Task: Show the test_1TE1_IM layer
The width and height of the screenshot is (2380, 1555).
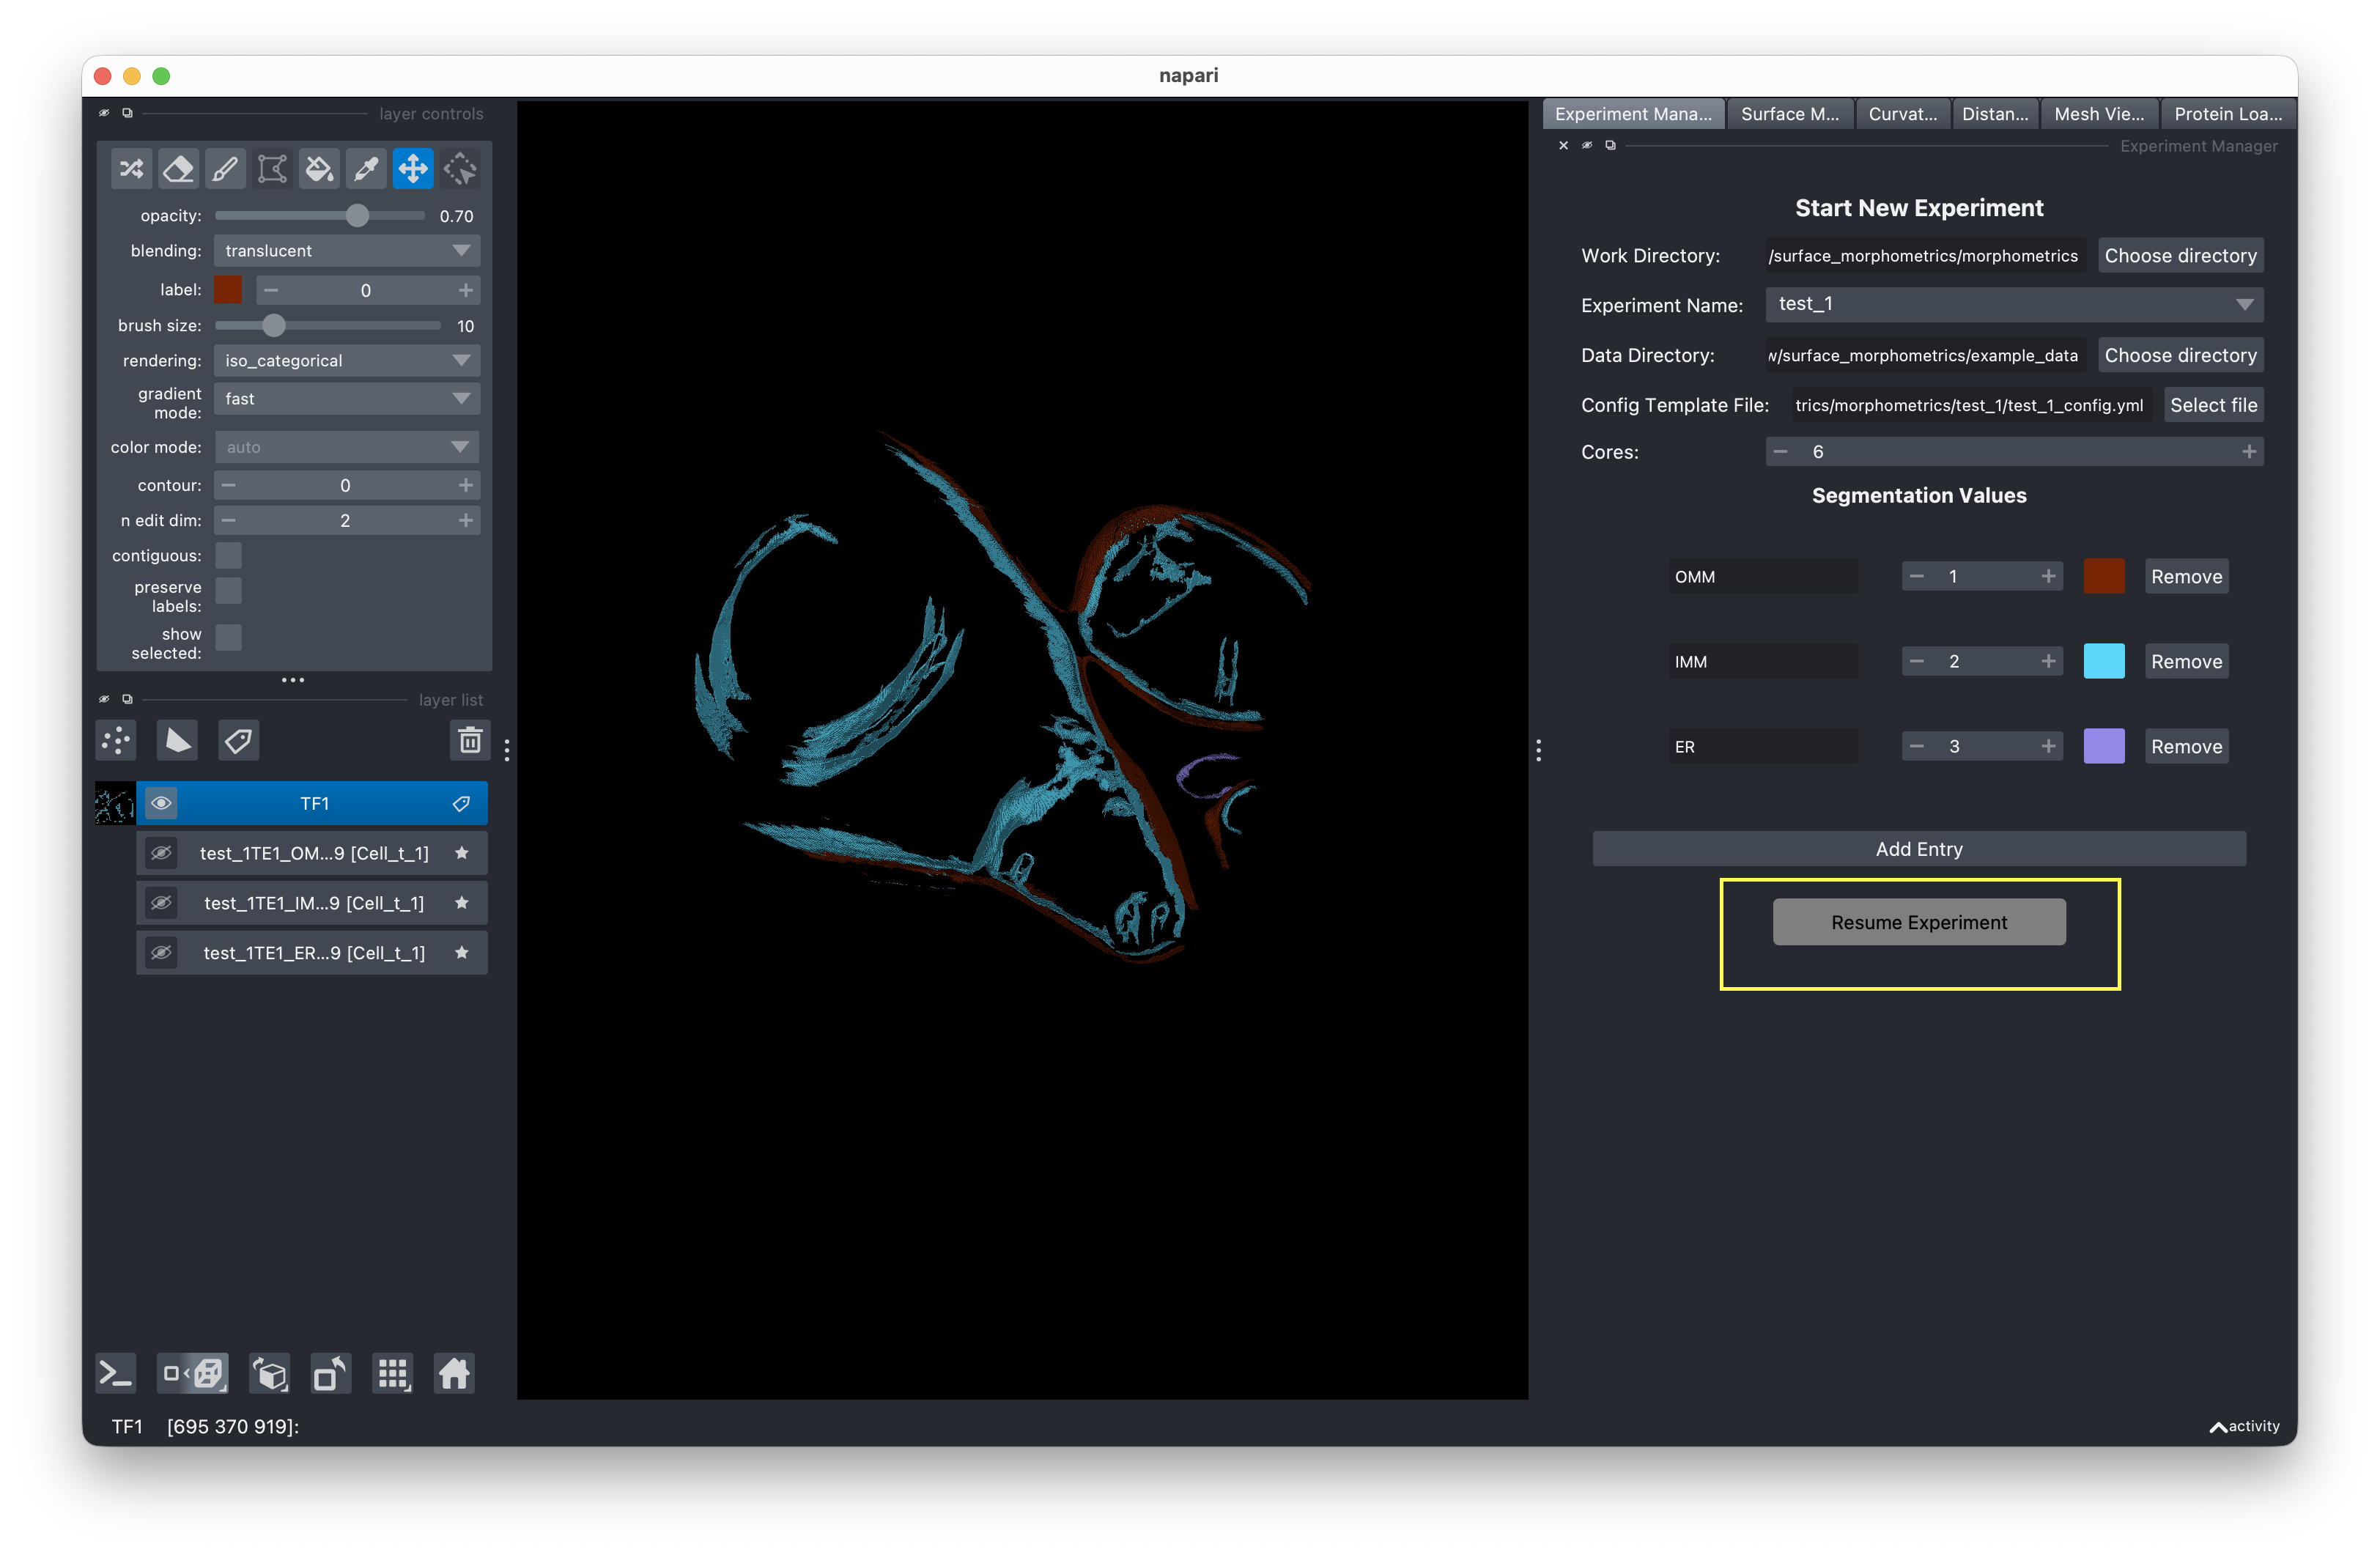Action: pyautogui.click(x=161, y=904)
